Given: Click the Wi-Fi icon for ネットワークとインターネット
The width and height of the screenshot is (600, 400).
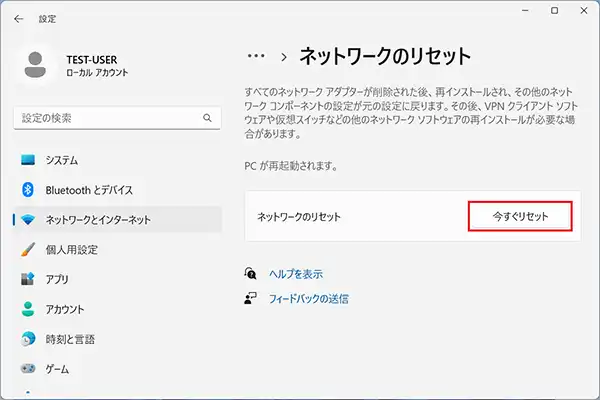Looking at the screenshot, I should click(x=28, y=220).
